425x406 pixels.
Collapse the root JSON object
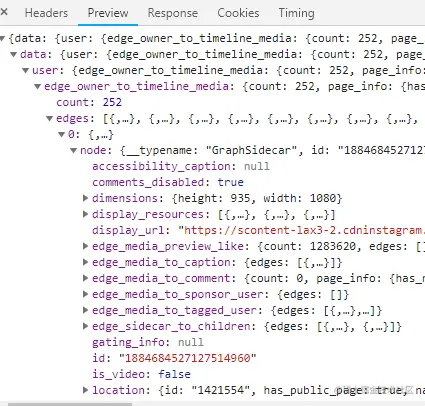point(3,38)
